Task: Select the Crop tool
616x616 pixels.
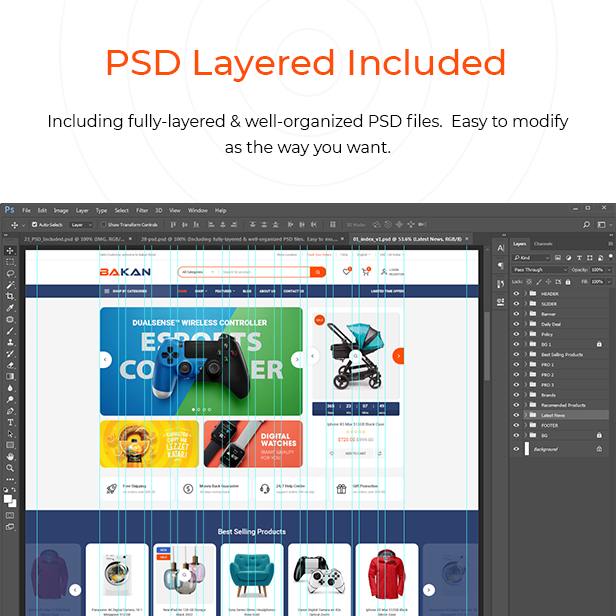Action: point(10,296)
